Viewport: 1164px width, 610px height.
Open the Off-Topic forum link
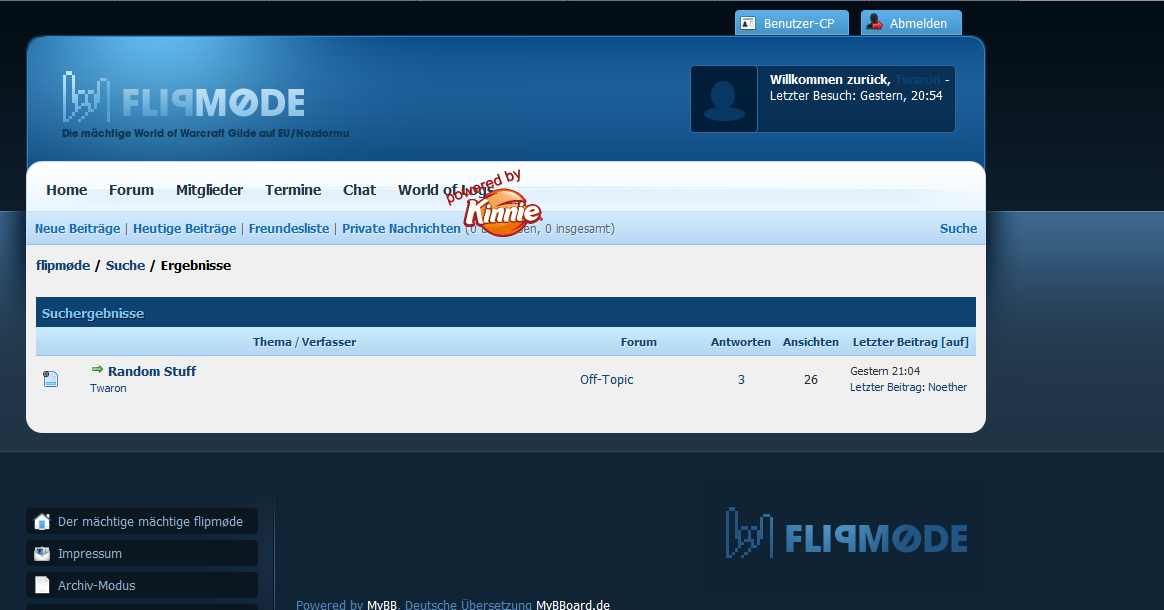click(x=606, y=380)
